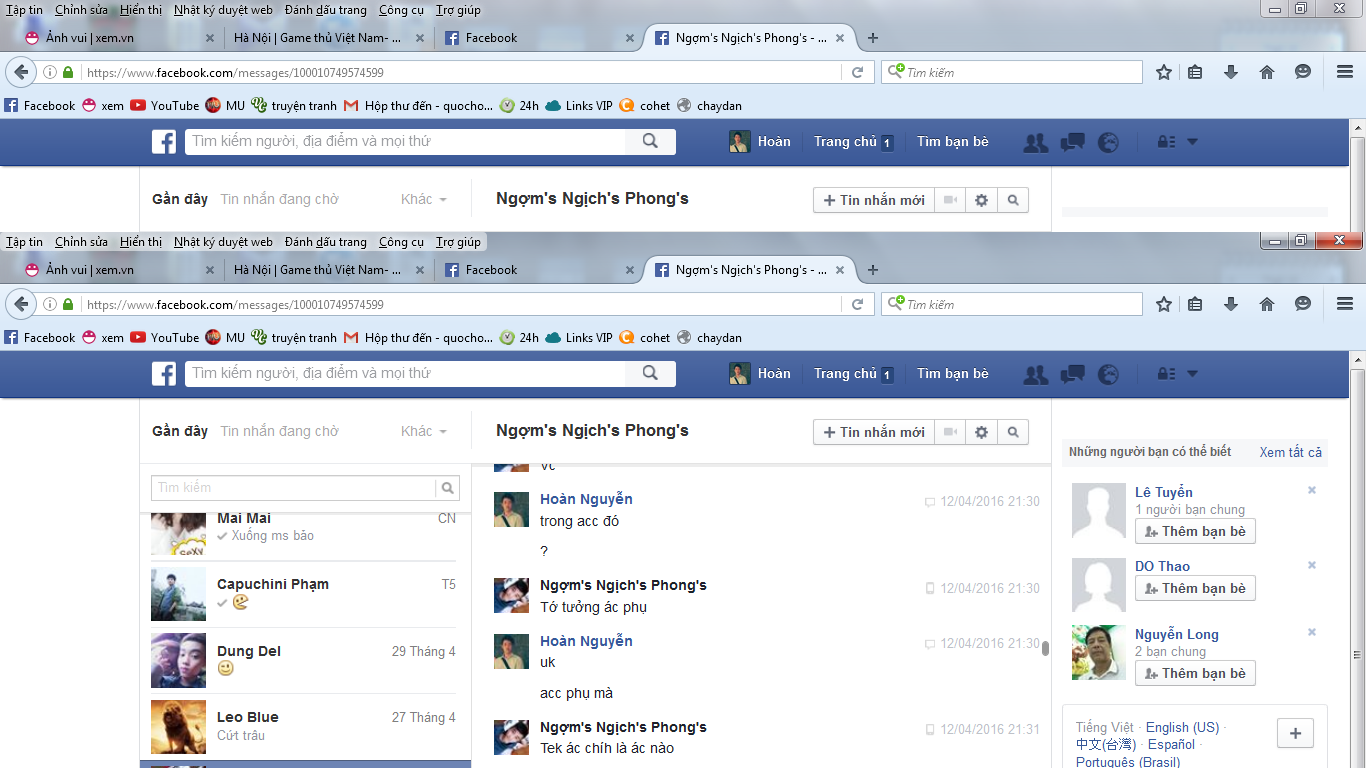Focus conversation list Tìm kiếm input
The height and width of the screenshot is (768, 1366).
click(294, 488)
